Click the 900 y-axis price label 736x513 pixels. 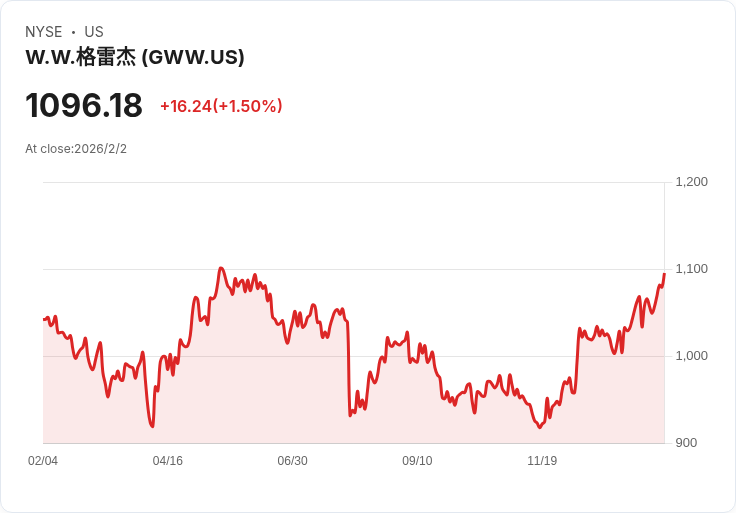(x=686, y=443)
